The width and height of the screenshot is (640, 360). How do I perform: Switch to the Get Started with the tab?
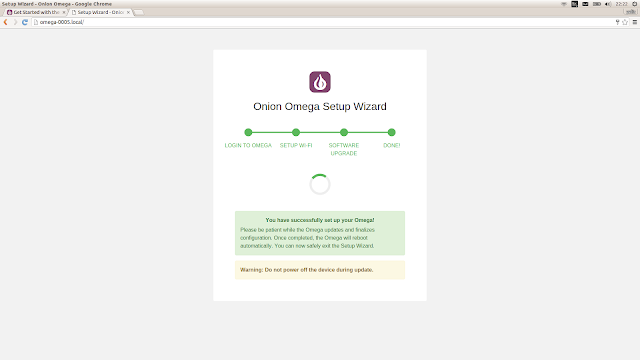(x=36, y=12)
